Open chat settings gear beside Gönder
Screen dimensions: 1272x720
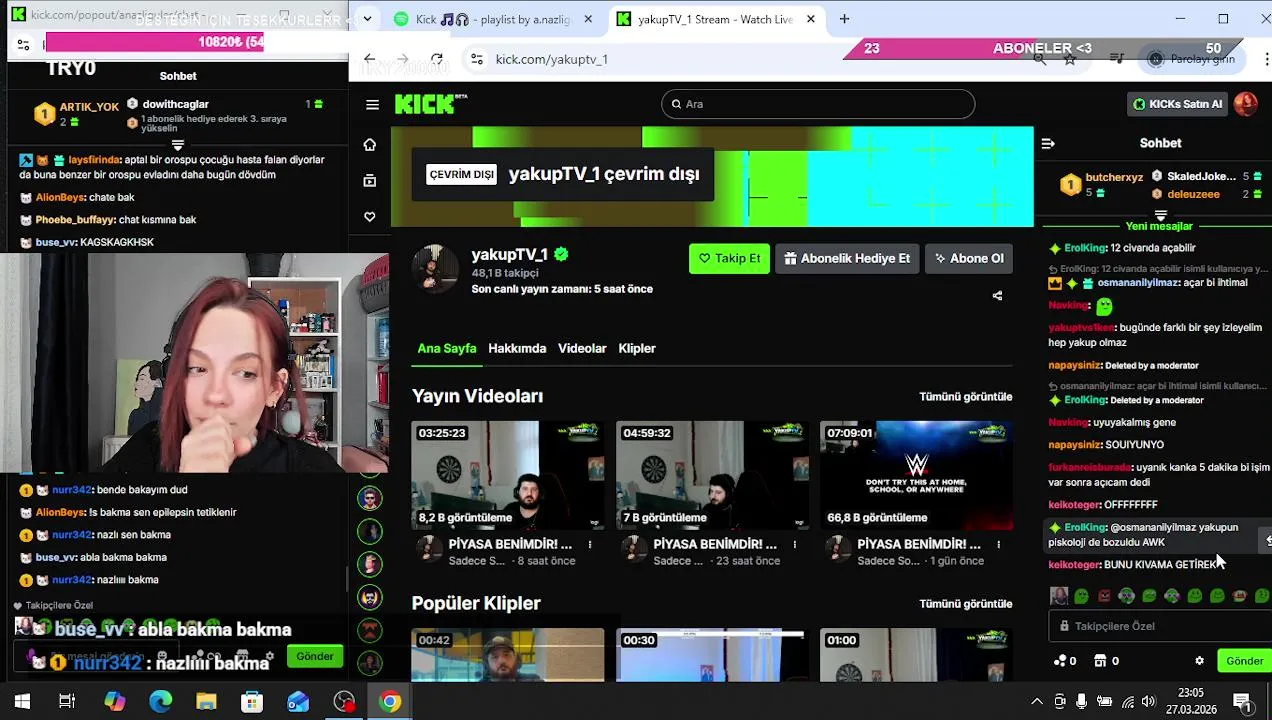coord(1199,661)
